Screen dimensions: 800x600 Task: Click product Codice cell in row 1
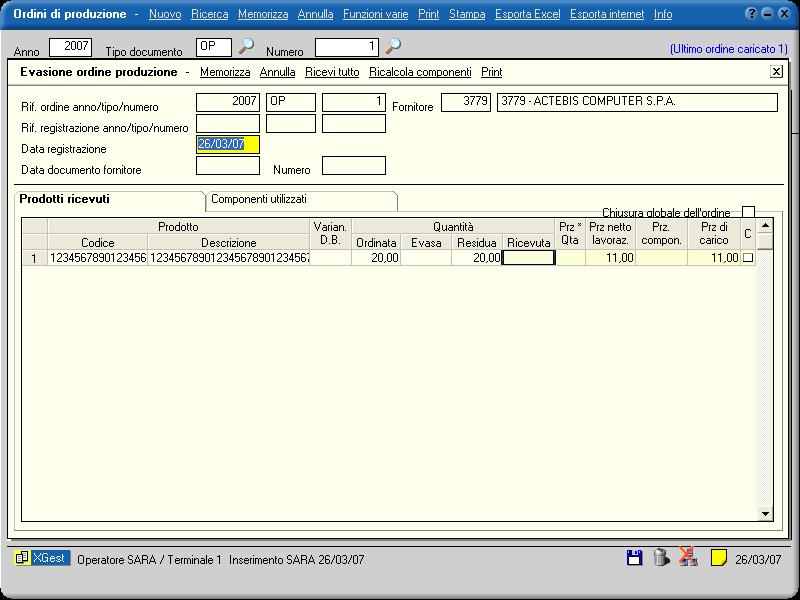(x=97, y=258)
